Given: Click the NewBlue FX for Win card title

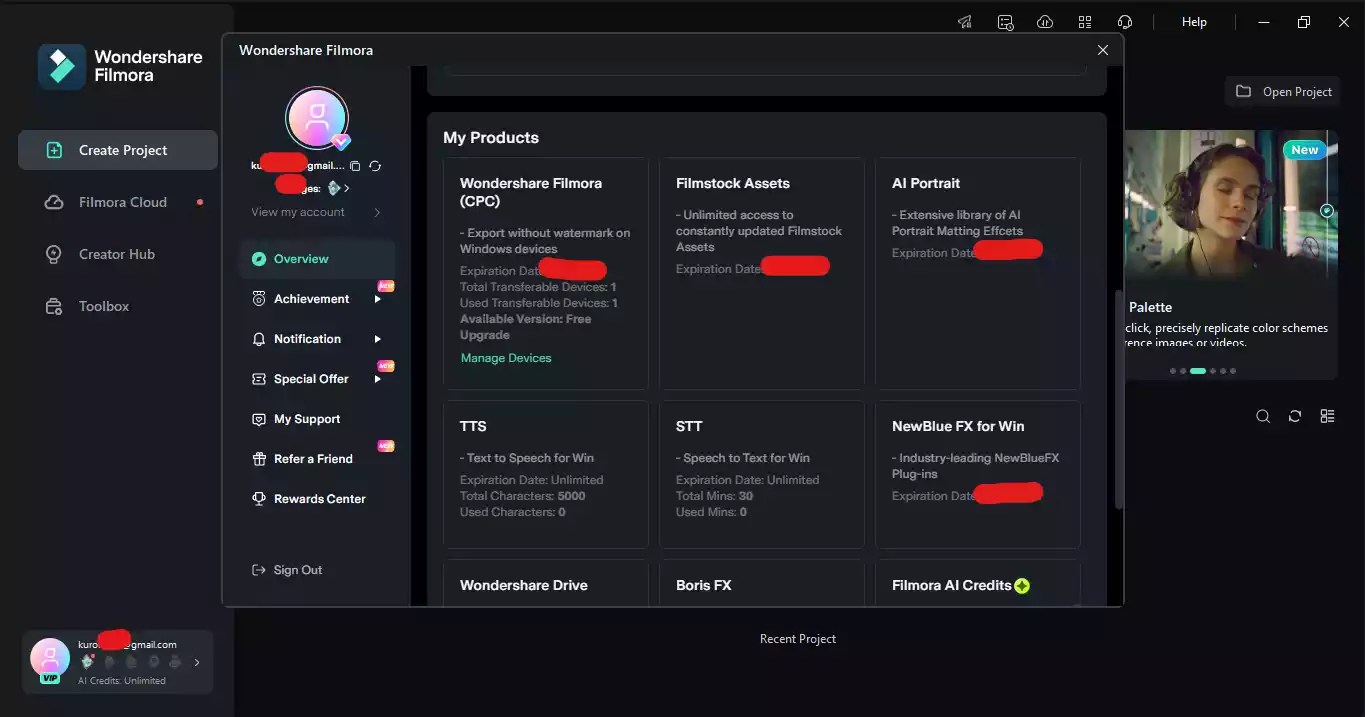Looking at the screenshot, I should [958, 426].
